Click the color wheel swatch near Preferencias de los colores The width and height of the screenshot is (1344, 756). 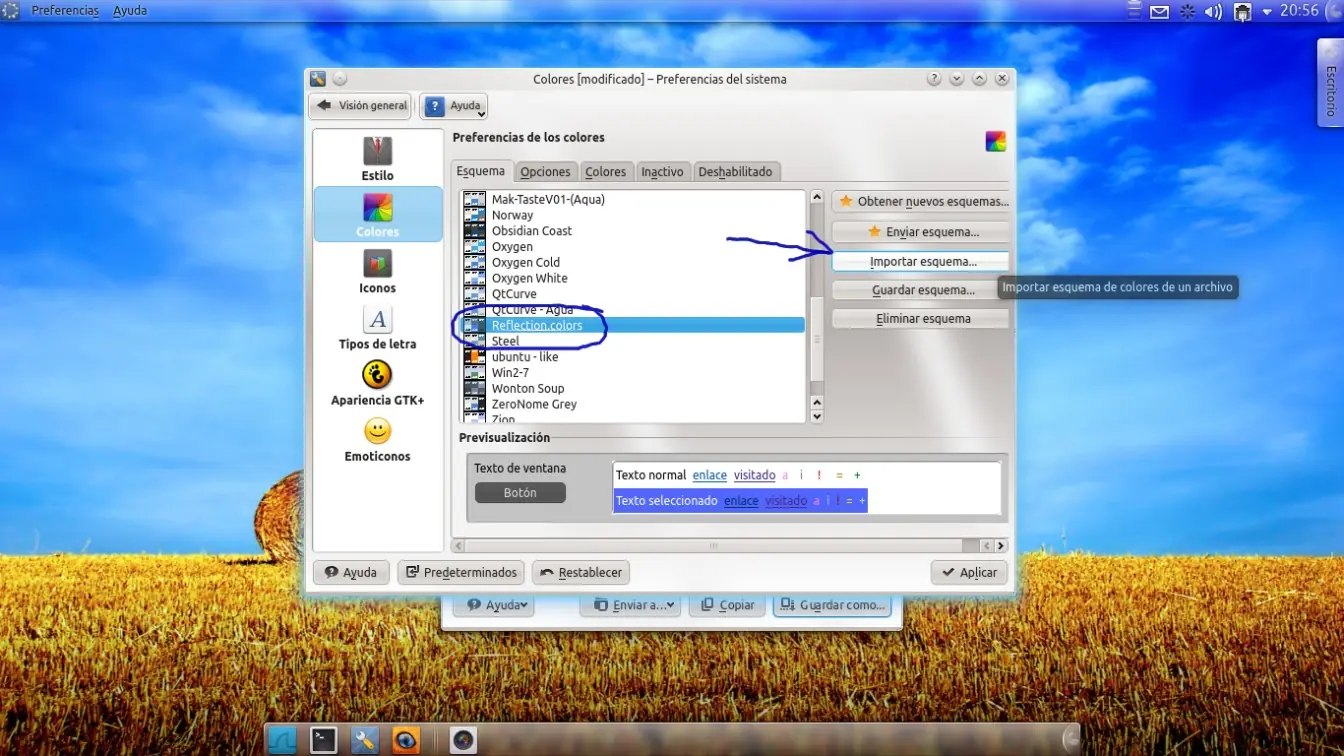point(995,140)
